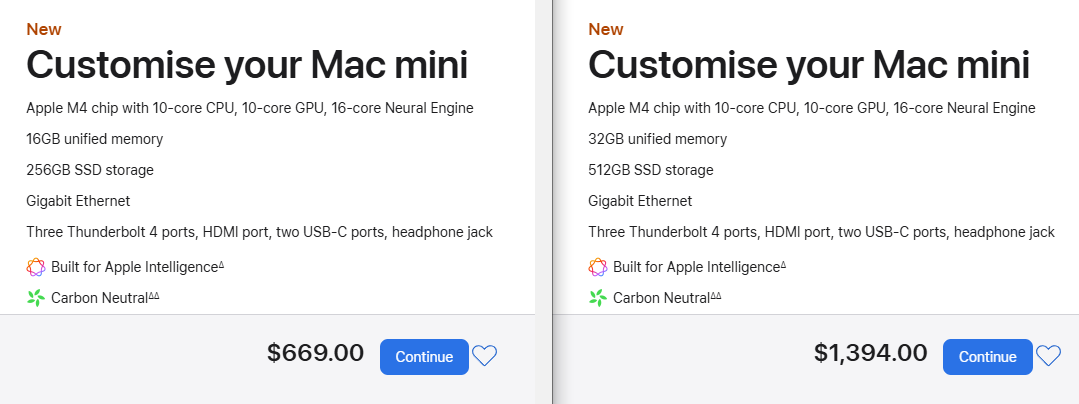Screen dimensions: 1079x404
Task: Click the Apple Intelligence icon in the 16GB configuration
Action: pyautogui.click(x=36, y=267)
